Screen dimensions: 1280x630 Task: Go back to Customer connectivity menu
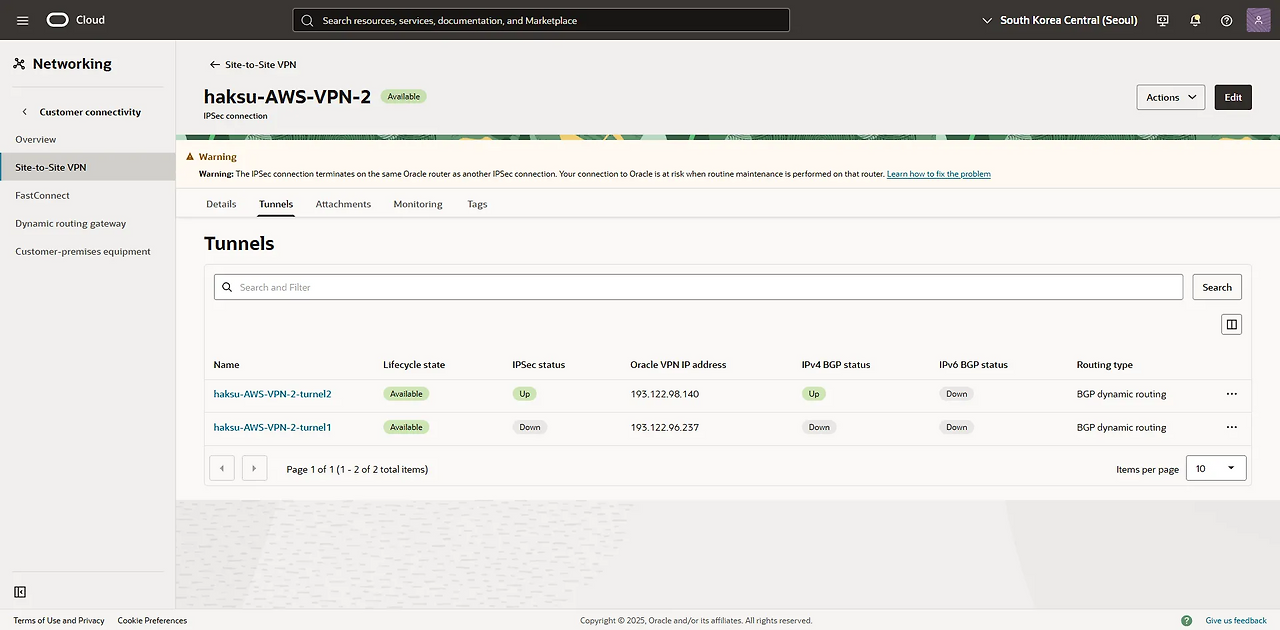(26, 112)
